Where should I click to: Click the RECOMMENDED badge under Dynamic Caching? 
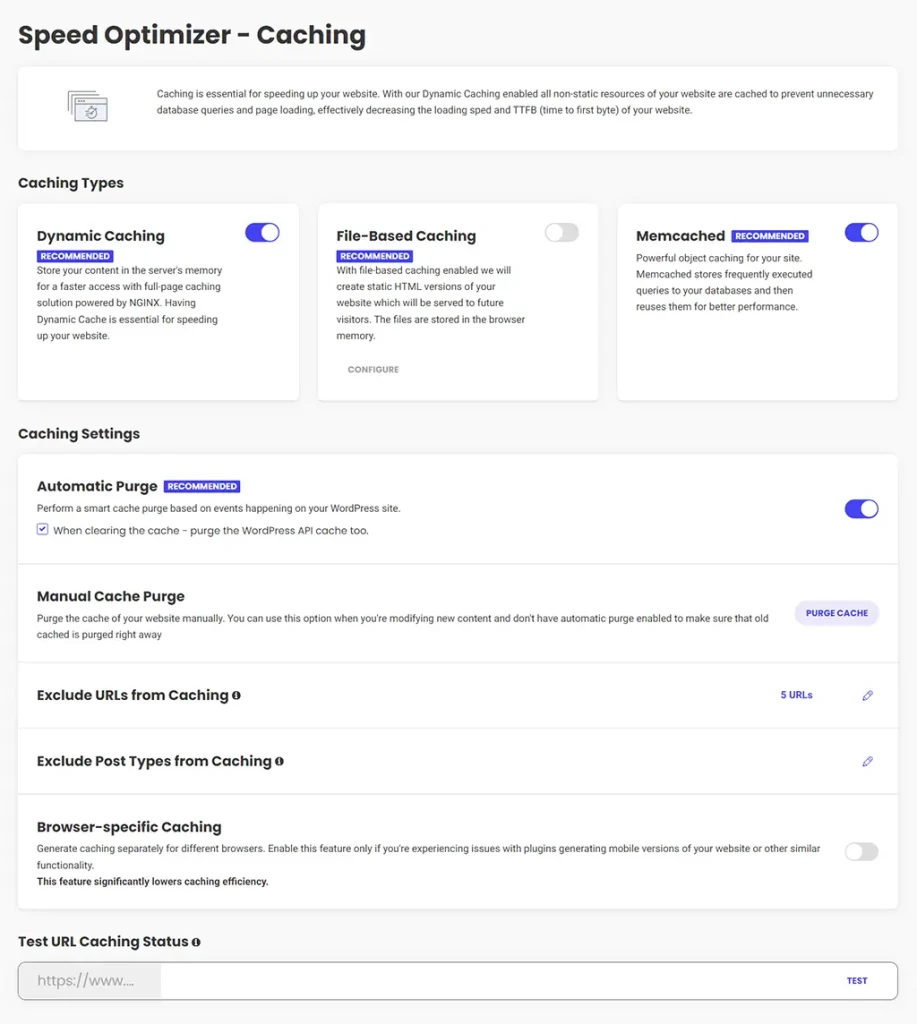pyautogui.click(x=74, y=256)
